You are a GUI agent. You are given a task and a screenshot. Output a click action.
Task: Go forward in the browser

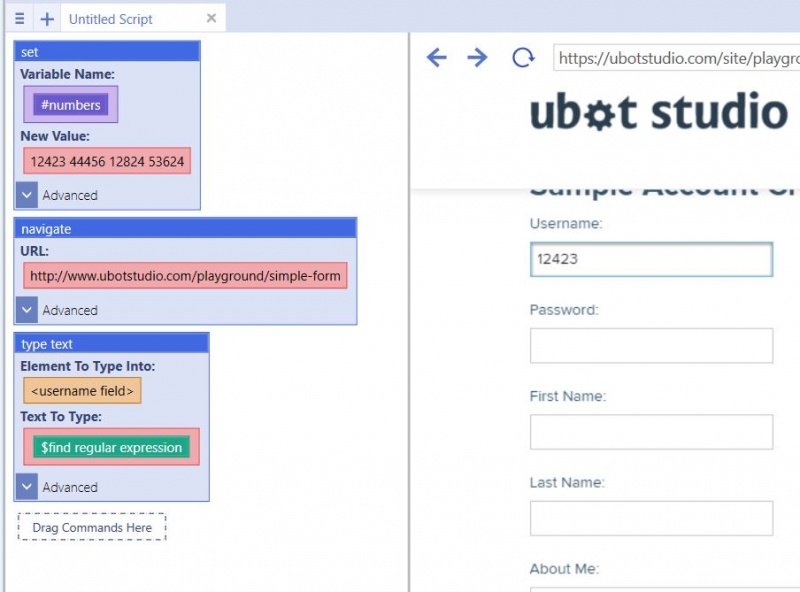pyautogui.click(x=477, y=57)
